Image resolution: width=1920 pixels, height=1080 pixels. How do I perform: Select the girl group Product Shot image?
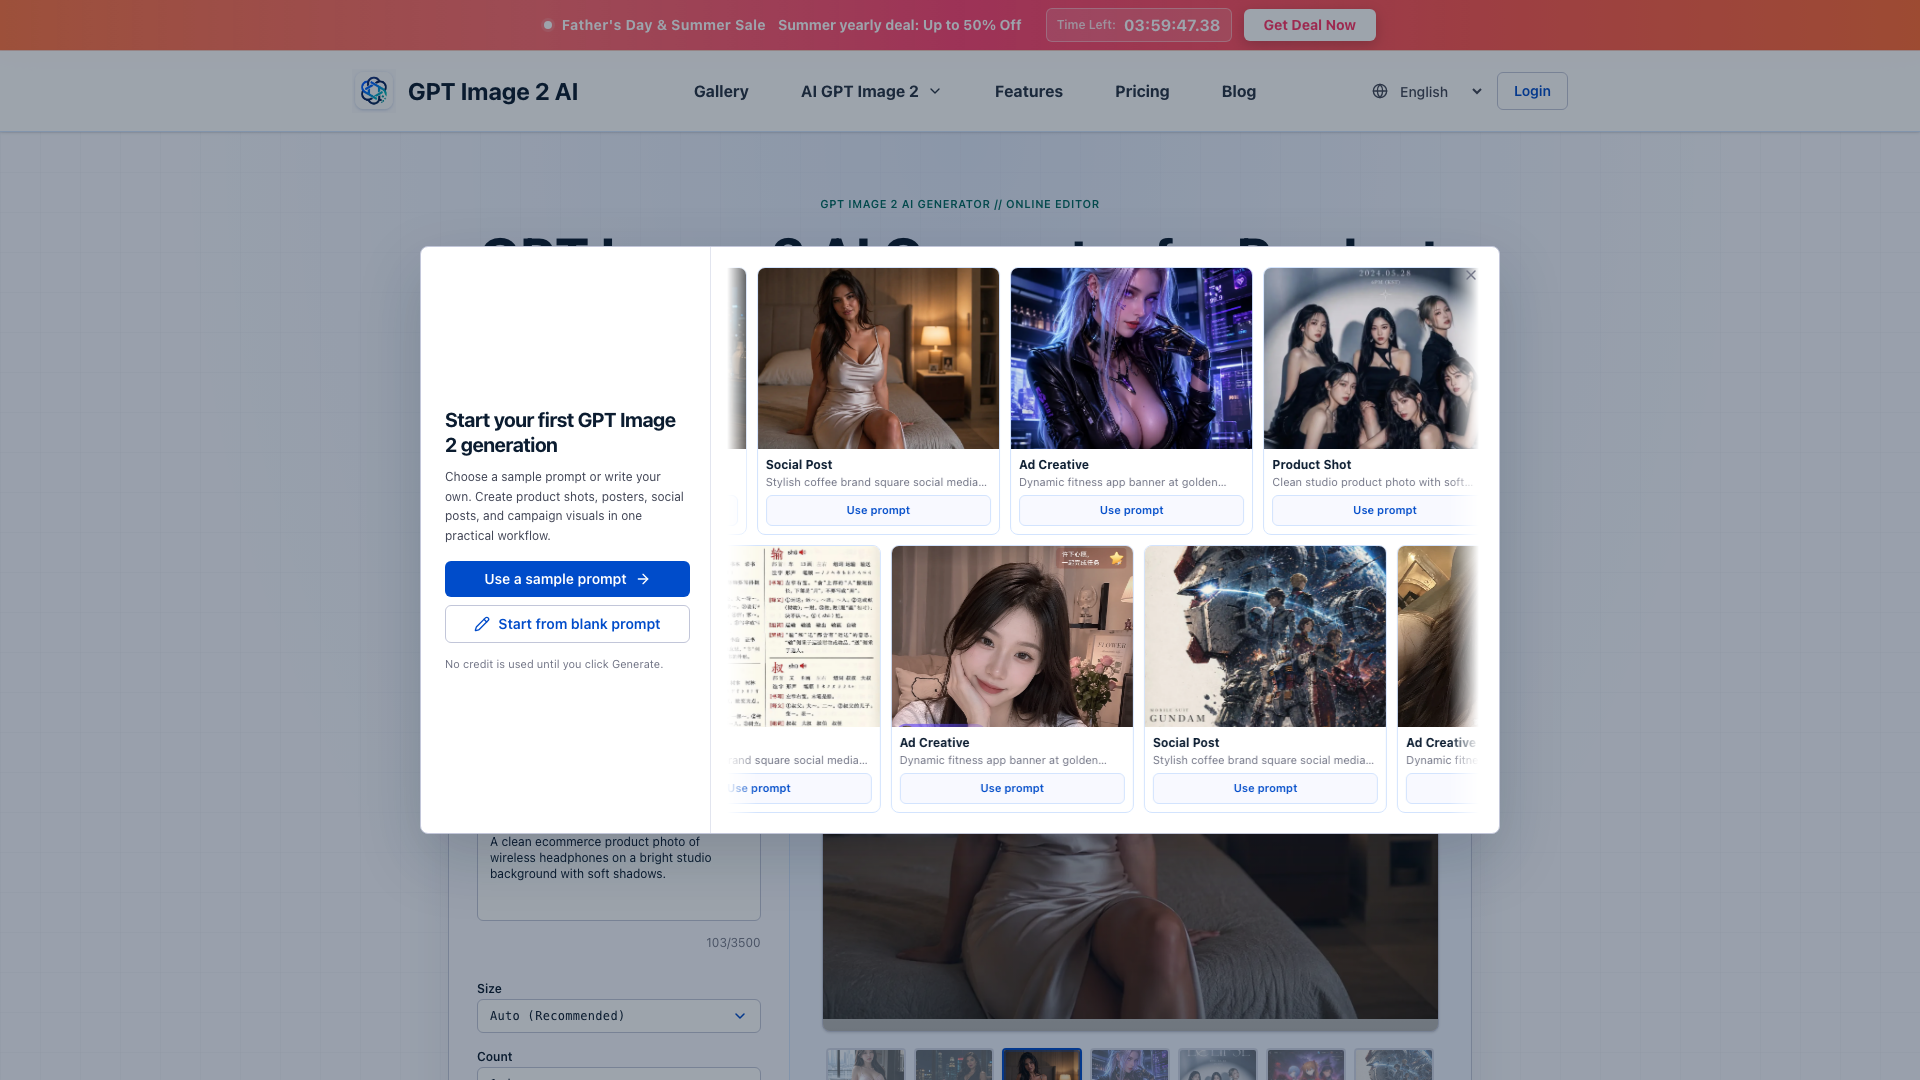[x=1371, y=358]
